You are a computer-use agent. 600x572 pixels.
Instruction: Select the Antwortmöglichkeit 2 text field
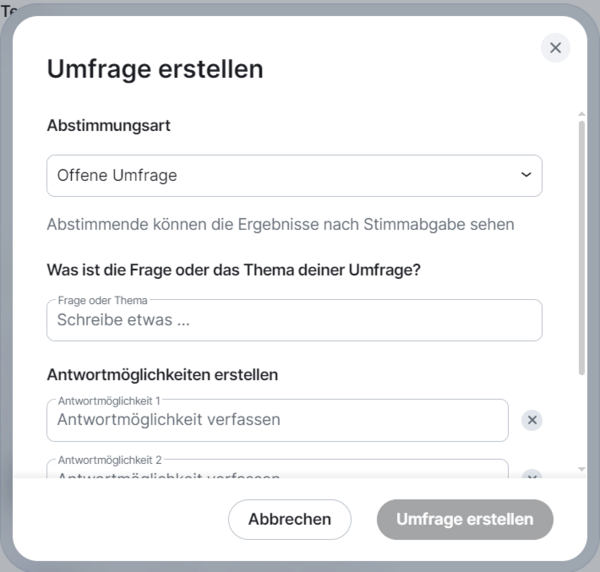click(x=277, y=470)
